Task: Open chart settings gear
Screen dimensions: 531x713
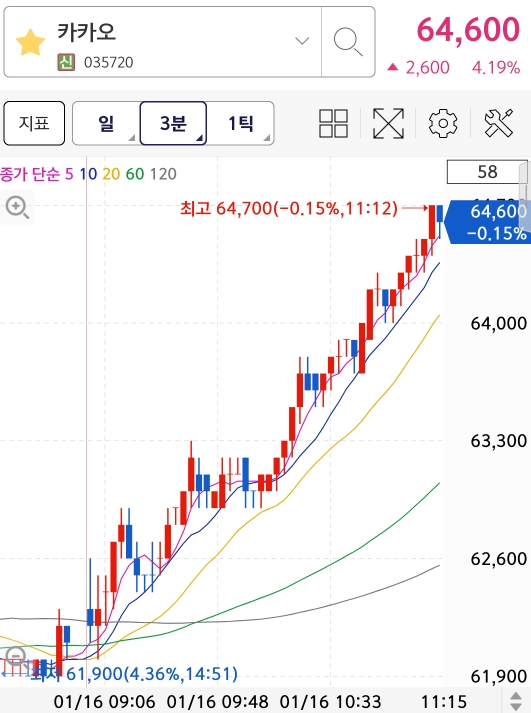Action: point(443,123)
